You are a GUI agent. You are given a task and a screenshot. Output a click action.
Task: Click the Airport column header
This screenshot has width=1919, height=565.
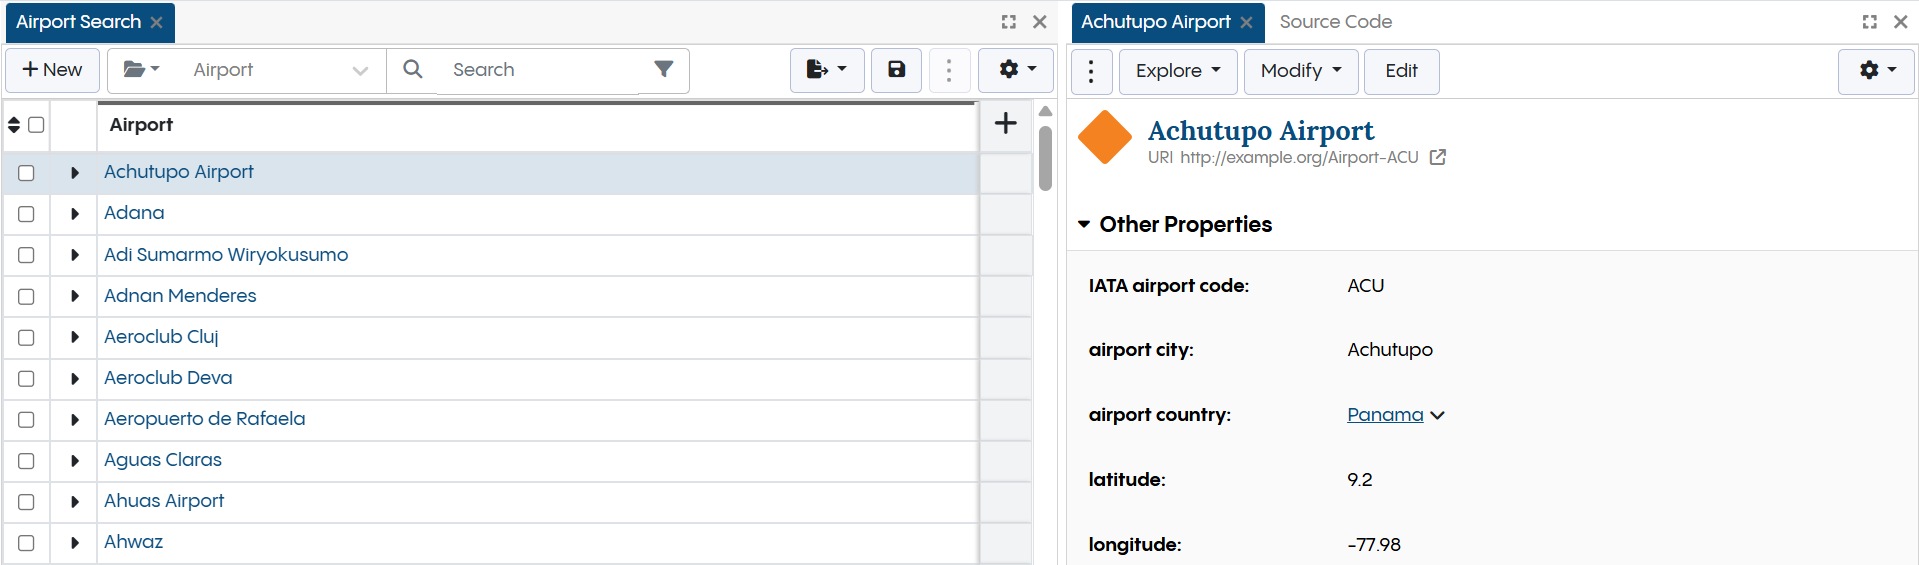pos(537,125)
